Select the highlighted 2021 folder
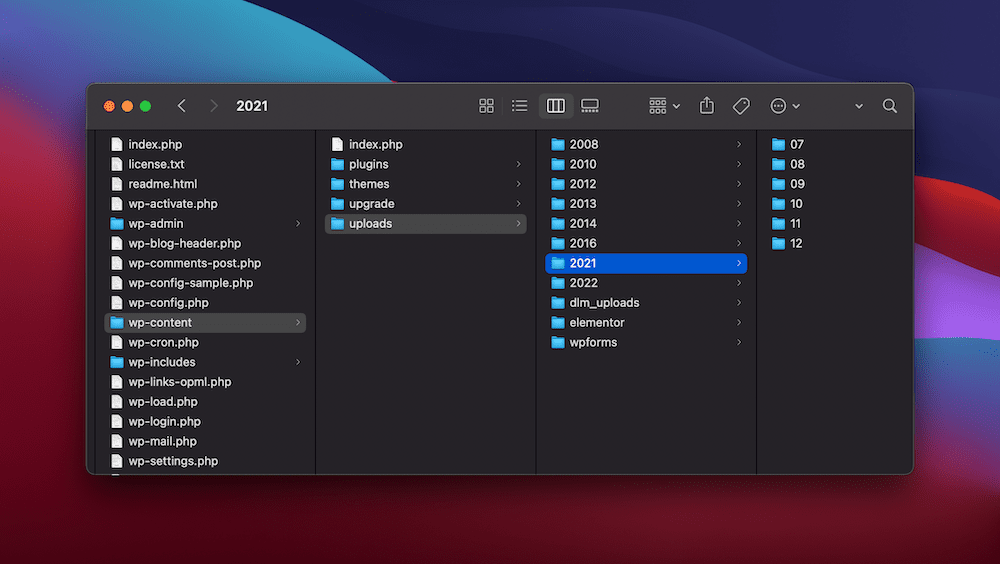1000x564 pixels. (646, 263)
